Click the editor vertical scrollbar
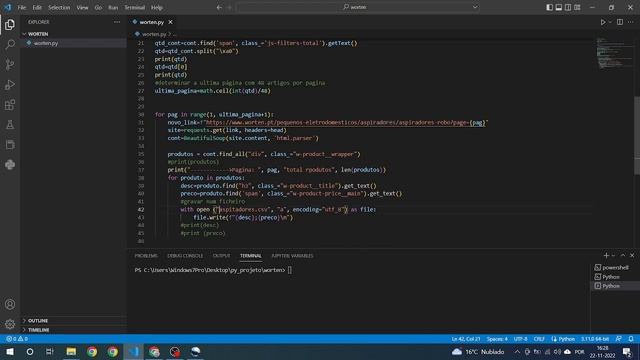Screen dimensions: 640x360 pos(637,136)
